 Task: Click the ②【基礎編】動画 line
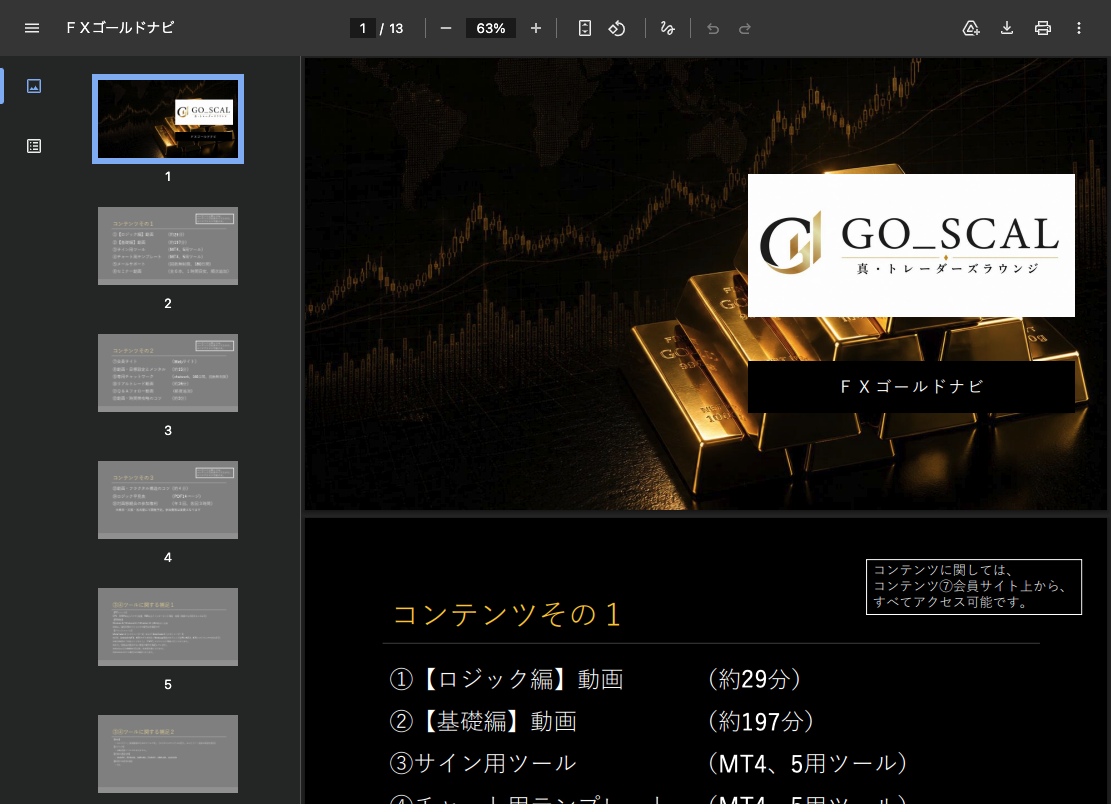pos(483,721)
